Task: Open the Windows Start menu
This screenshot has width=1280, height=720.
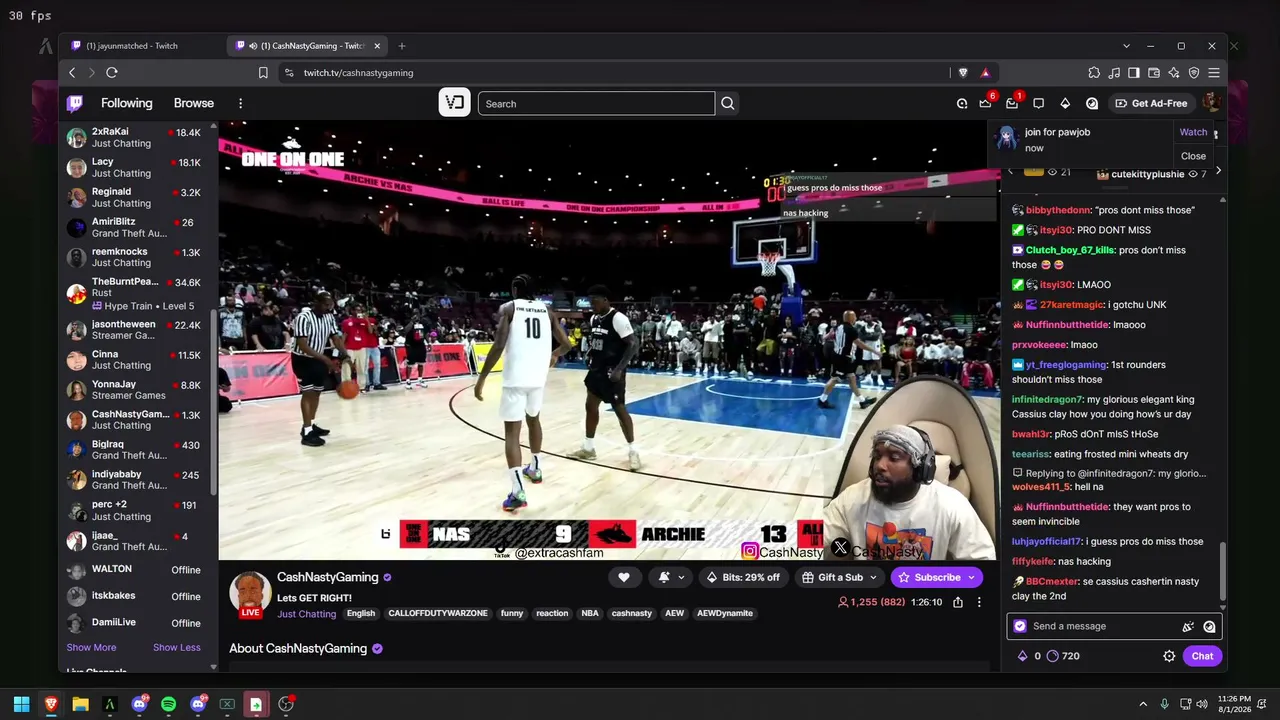Action: (x=21, y=704)
